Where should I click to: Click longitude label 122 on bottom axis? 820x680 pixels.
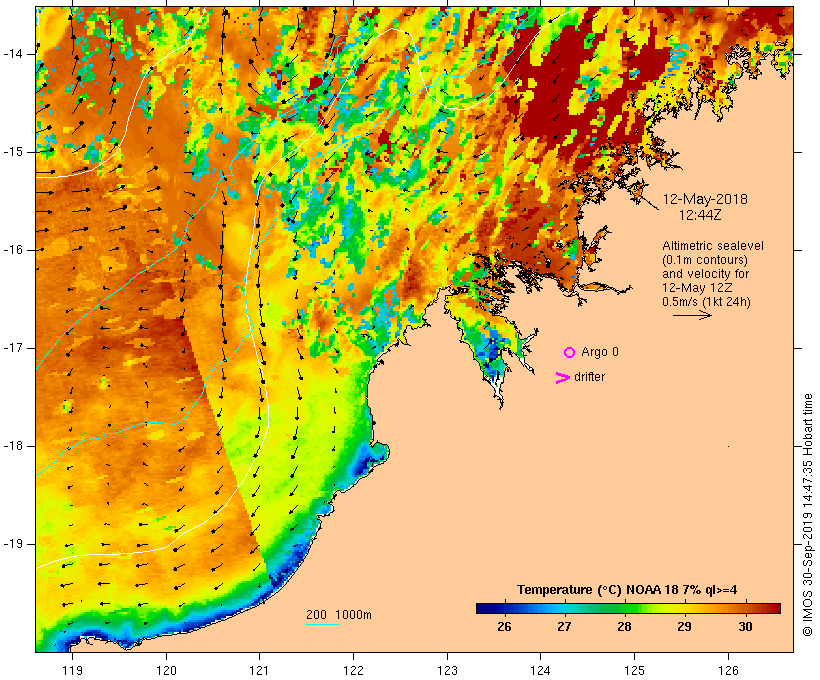354,671
